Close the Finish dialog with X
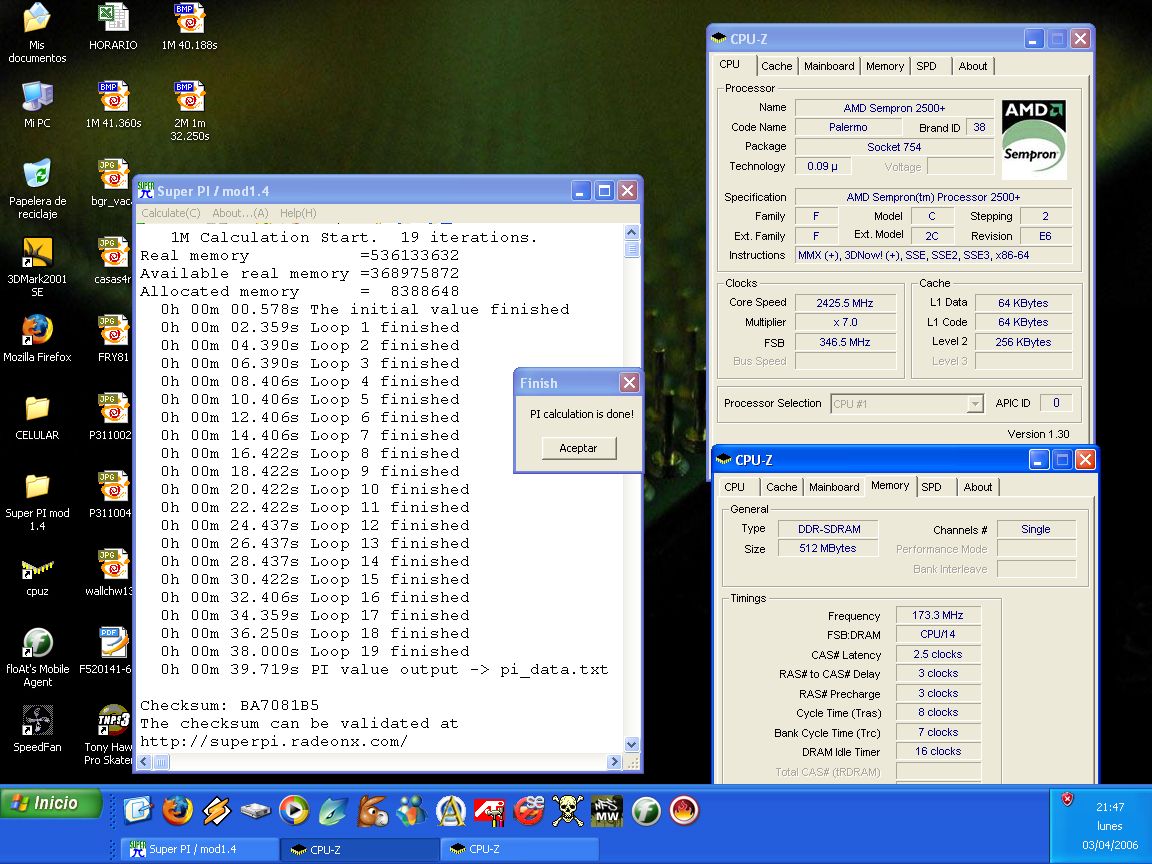 [629, 383]
